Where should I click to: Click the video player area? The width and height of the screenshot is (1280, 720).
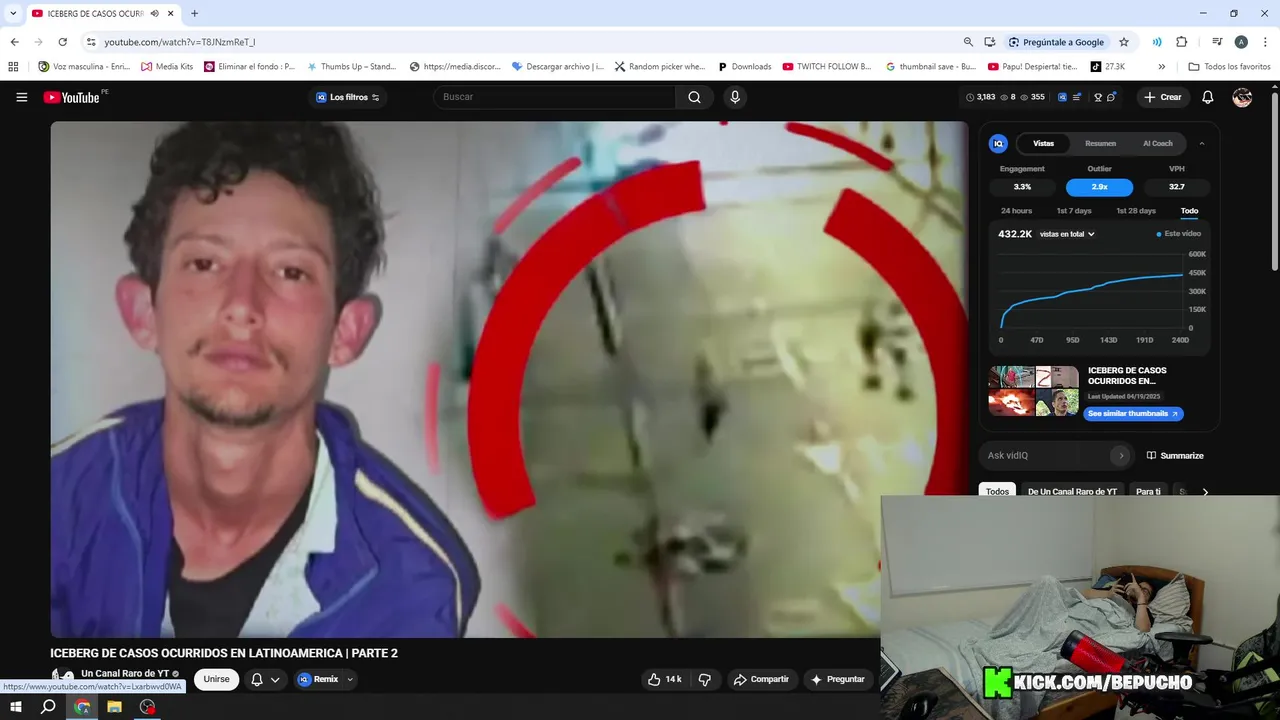point(509,379)
